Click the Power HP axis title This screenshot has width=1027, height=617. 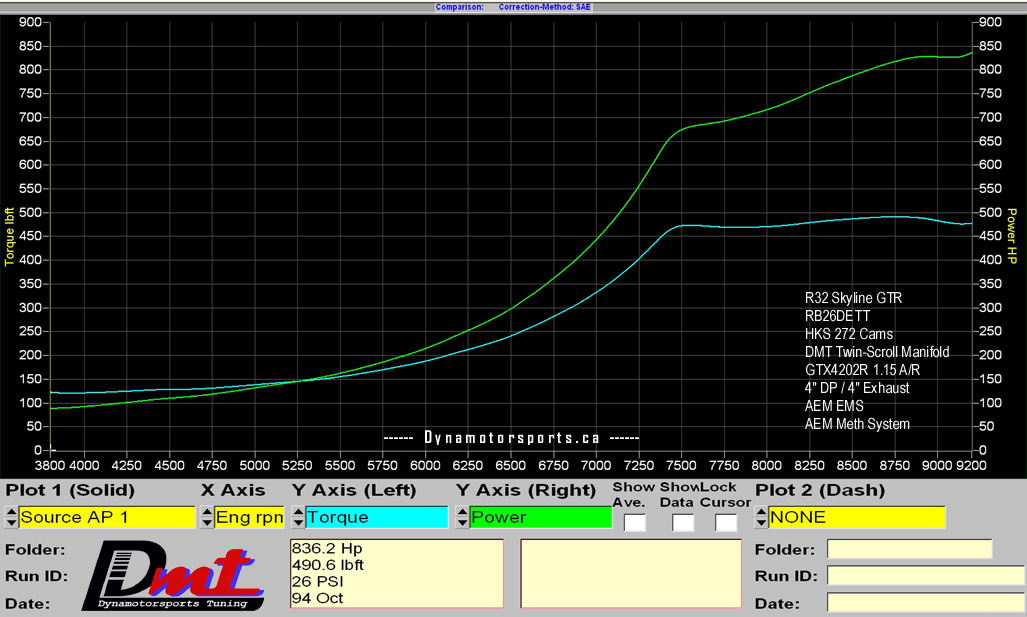click(1012, 236)
